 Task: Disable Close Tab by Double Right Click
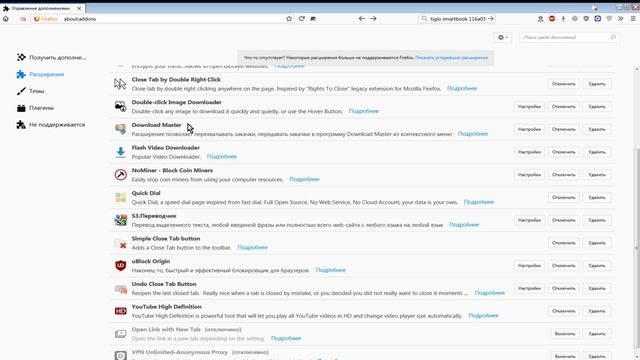click(563, 84)
